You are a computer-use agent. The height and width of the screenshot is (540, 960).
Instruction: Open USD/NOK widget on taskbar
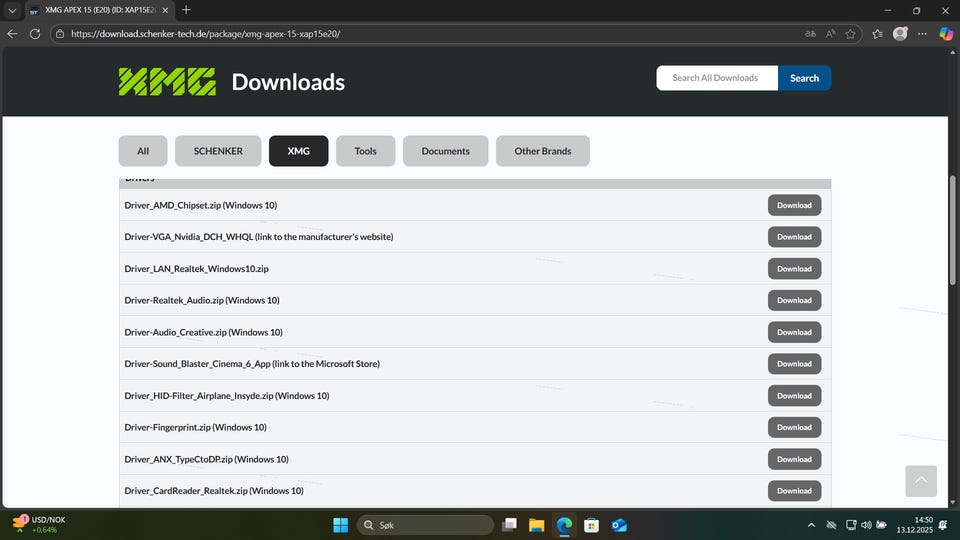pyautogui.click(x=39, y=525)
